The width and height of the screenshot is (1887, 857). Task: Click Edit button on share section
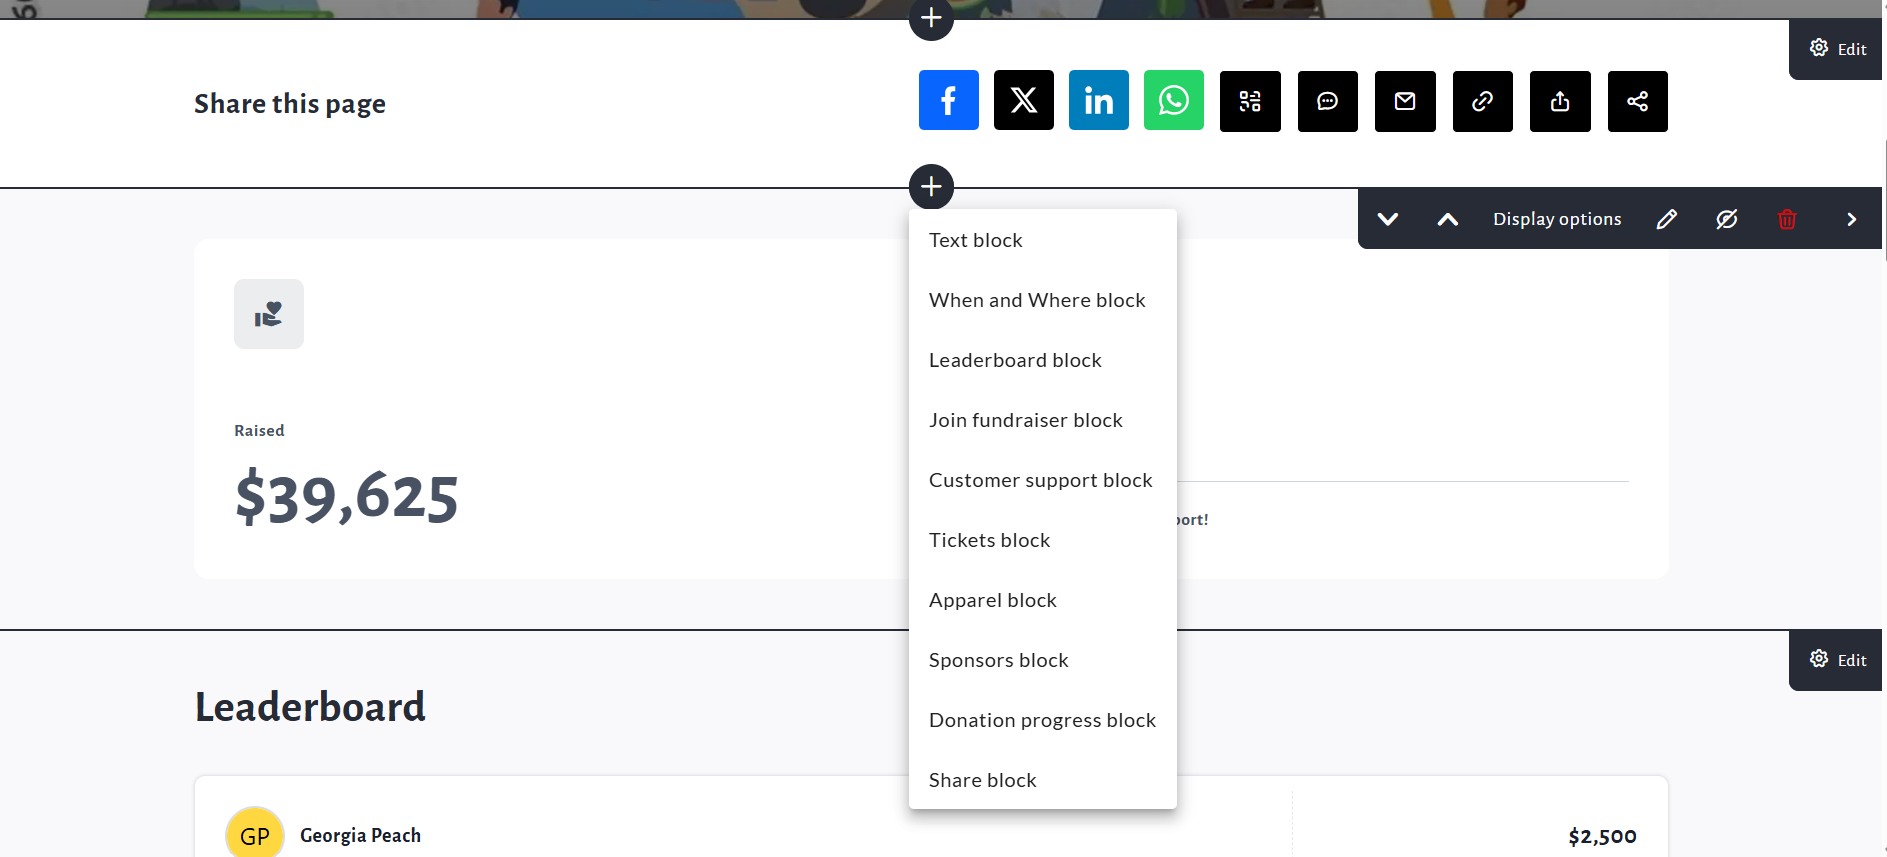click(x=1837, y=49)
